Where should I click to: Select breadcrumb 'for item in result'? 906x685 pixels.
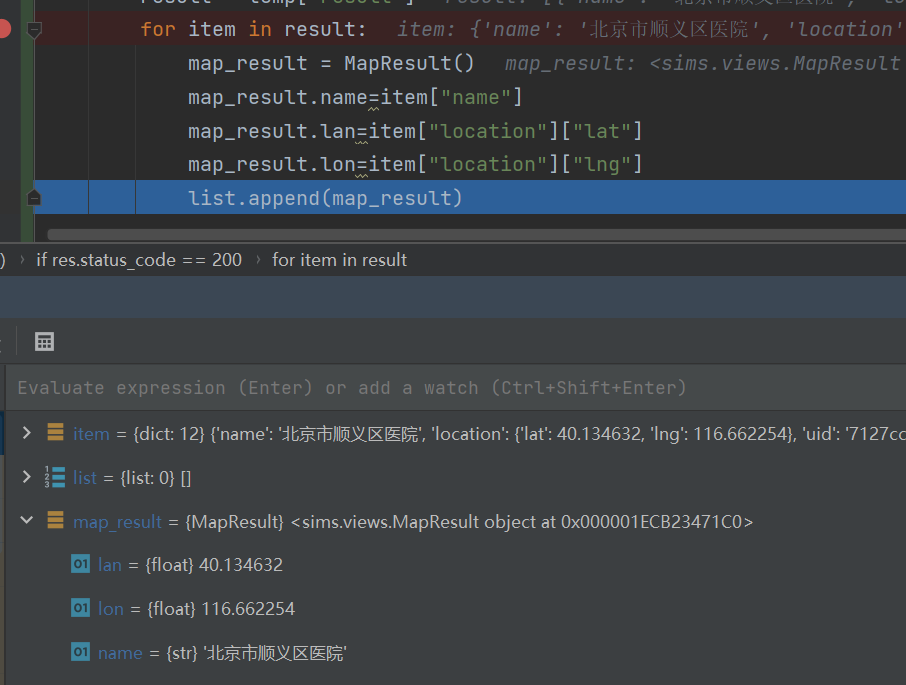tap(339, 260)
